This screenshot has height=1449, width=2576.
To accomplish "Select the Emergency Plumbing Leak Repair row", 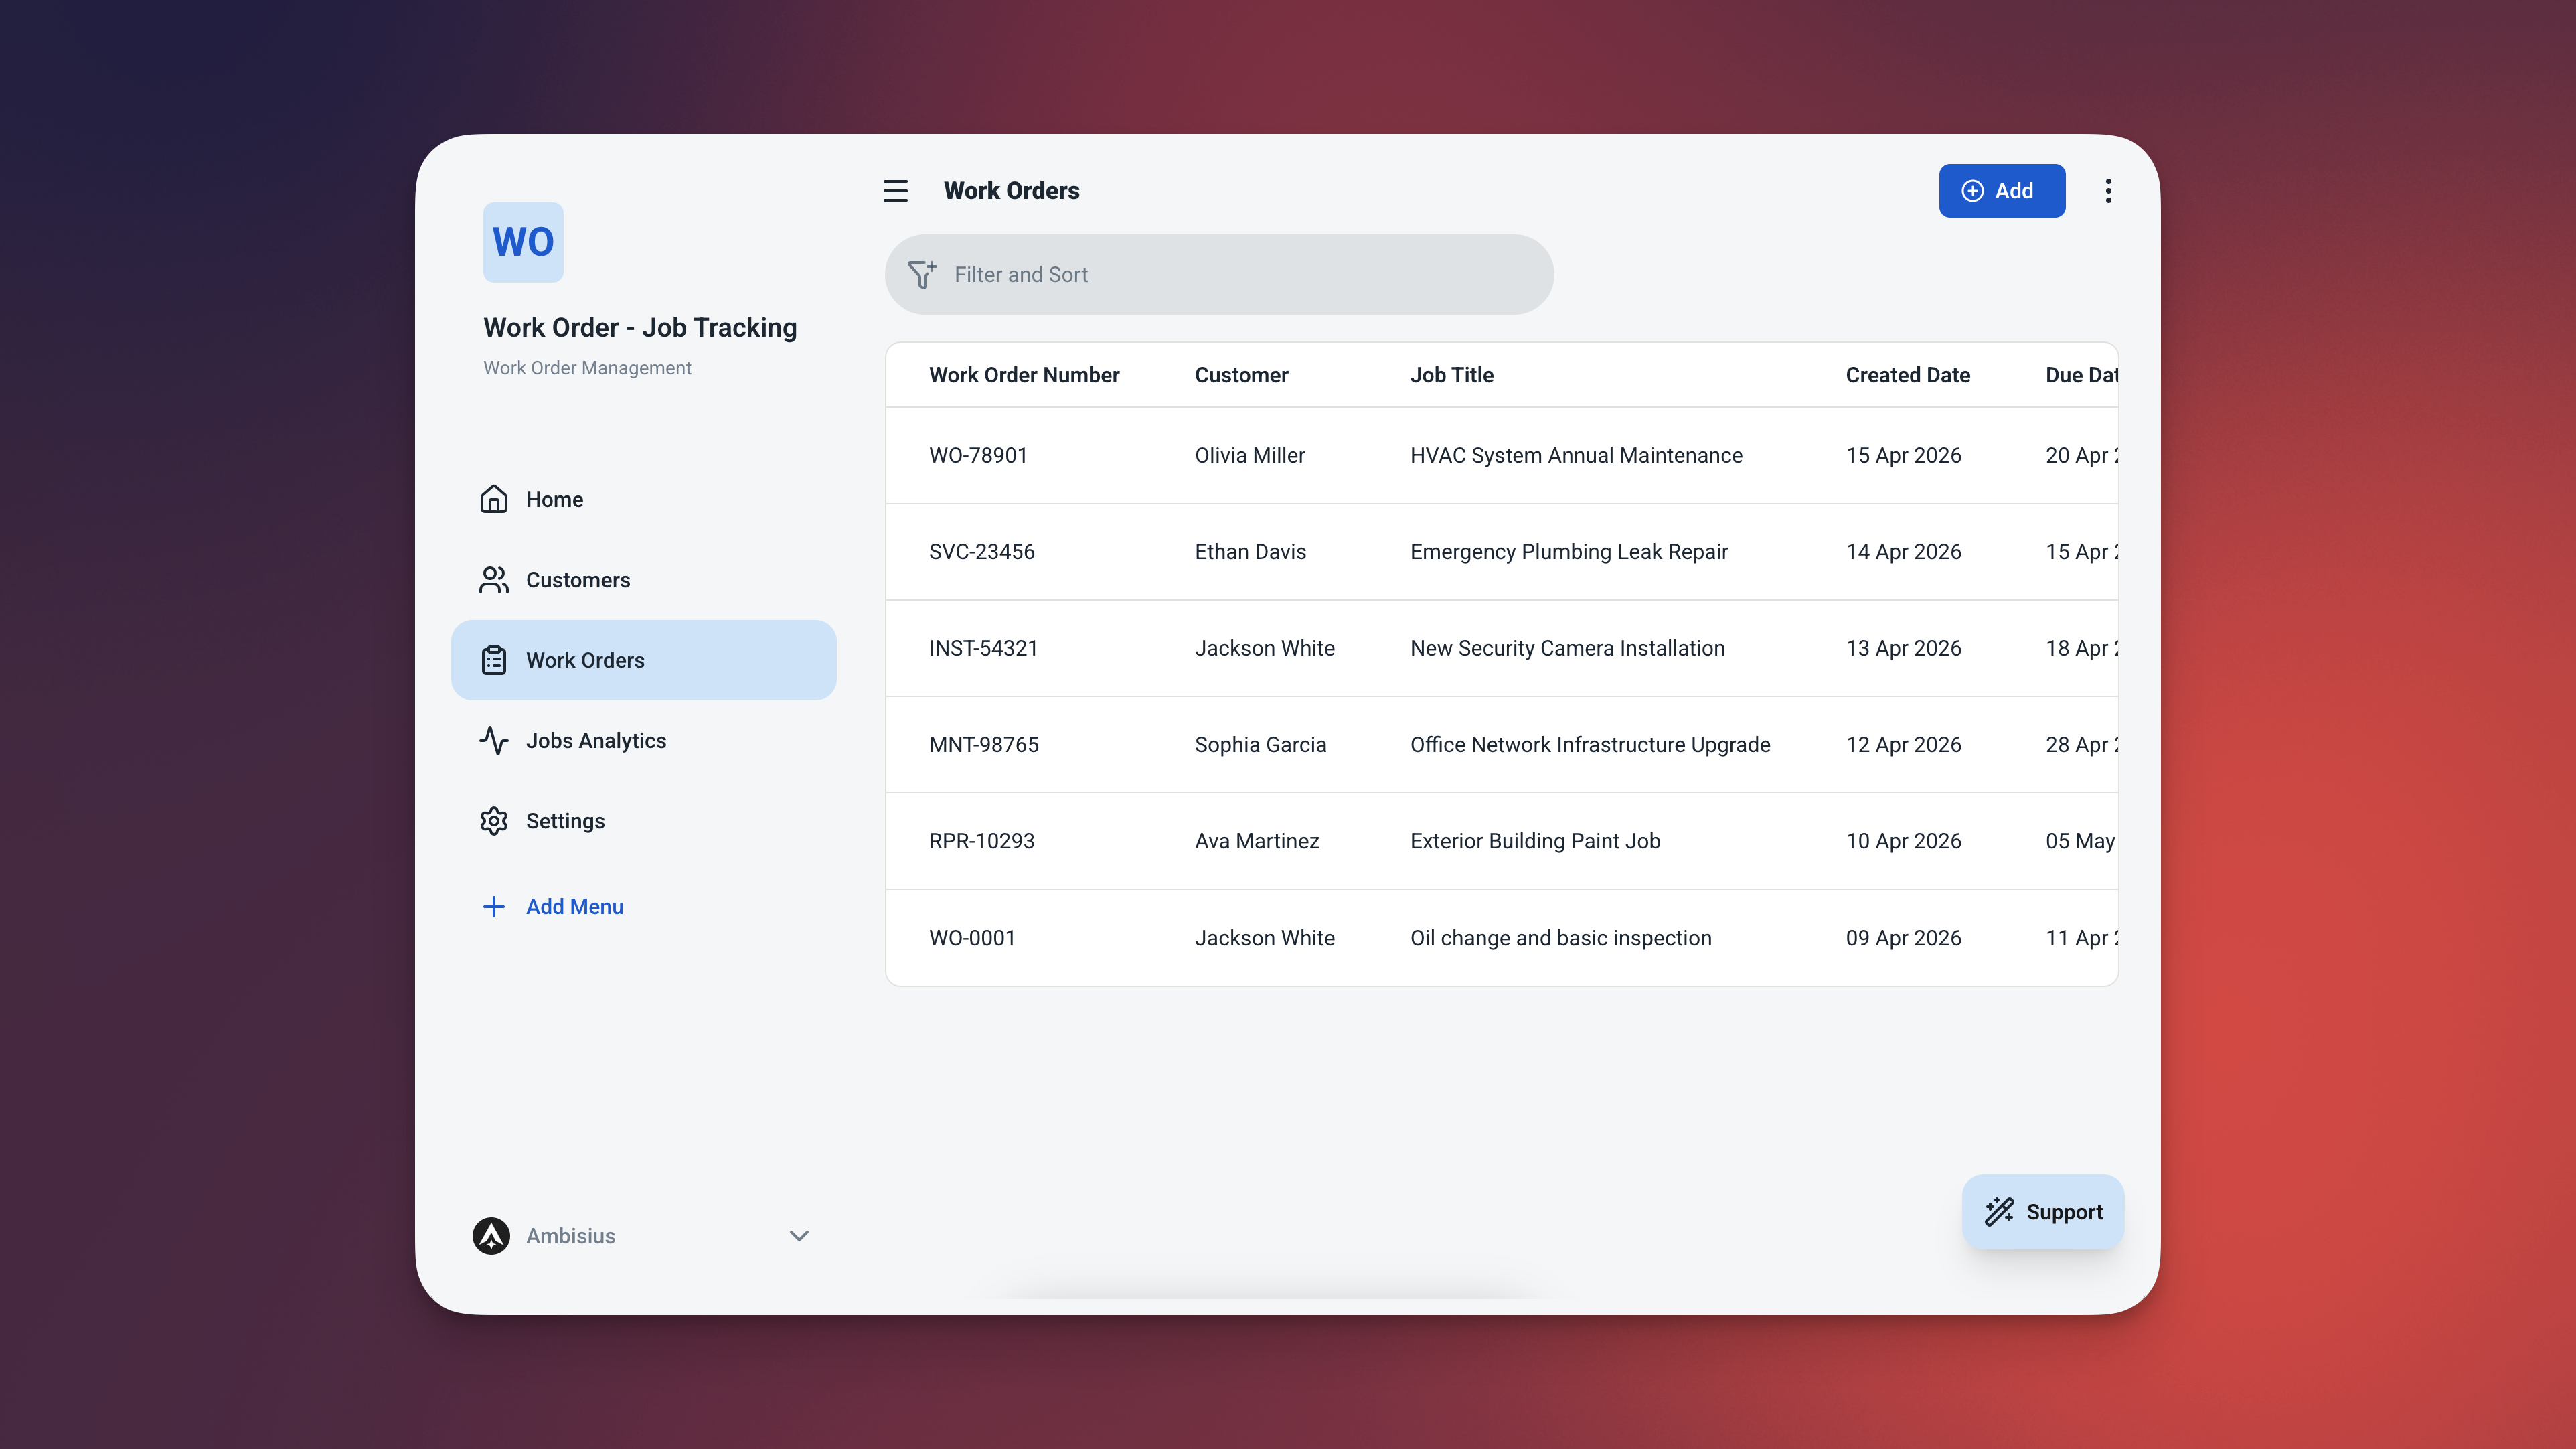I will [x=1568, y=552].
